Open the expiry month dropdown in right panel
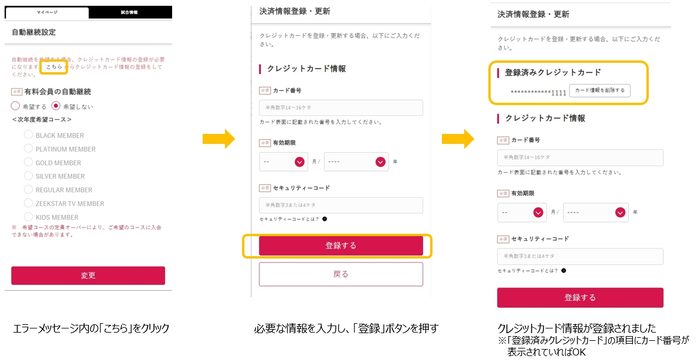Viewport: 700px width, 364px height. tap(522, 213)
